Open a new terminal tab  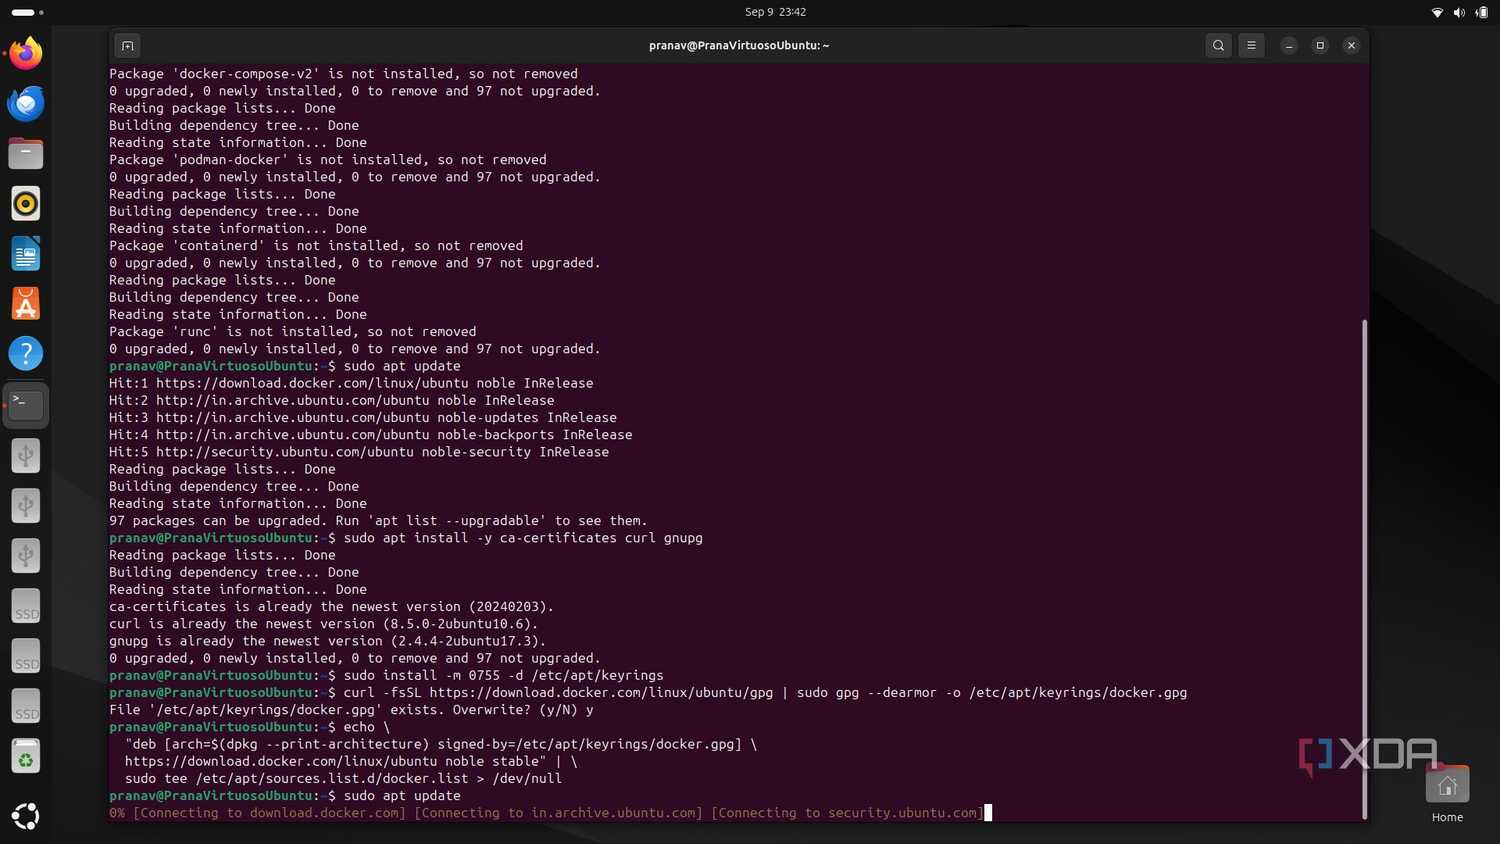pos(128,46)
